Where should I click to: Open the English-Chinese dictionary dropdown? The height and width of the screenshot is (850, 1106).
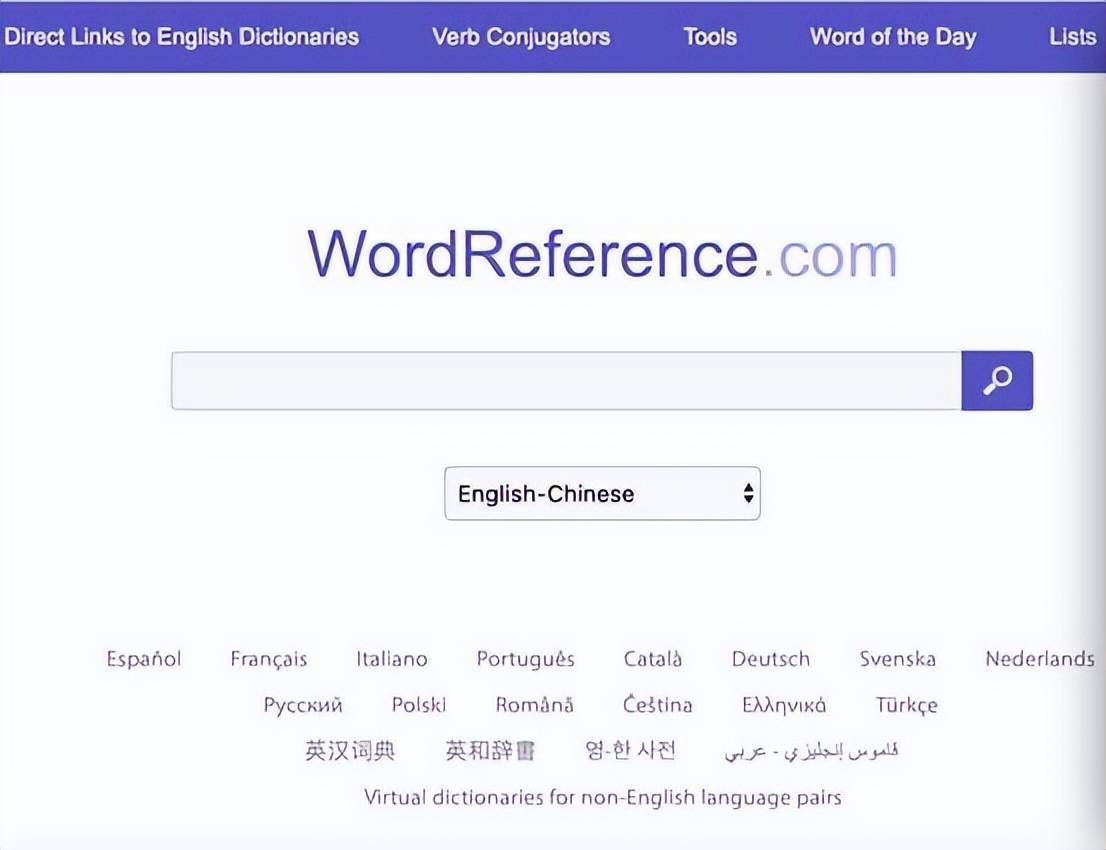(602, 493)
